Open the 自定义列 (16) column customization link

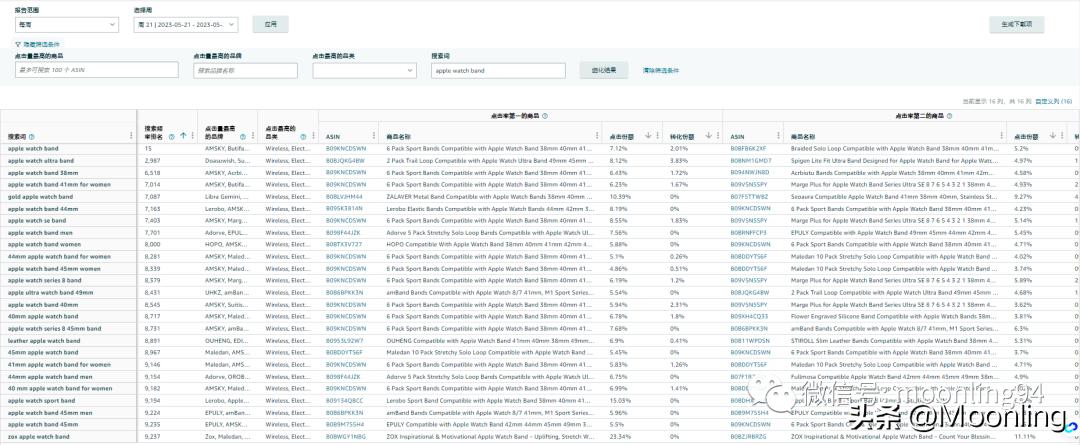(1053, 101)
